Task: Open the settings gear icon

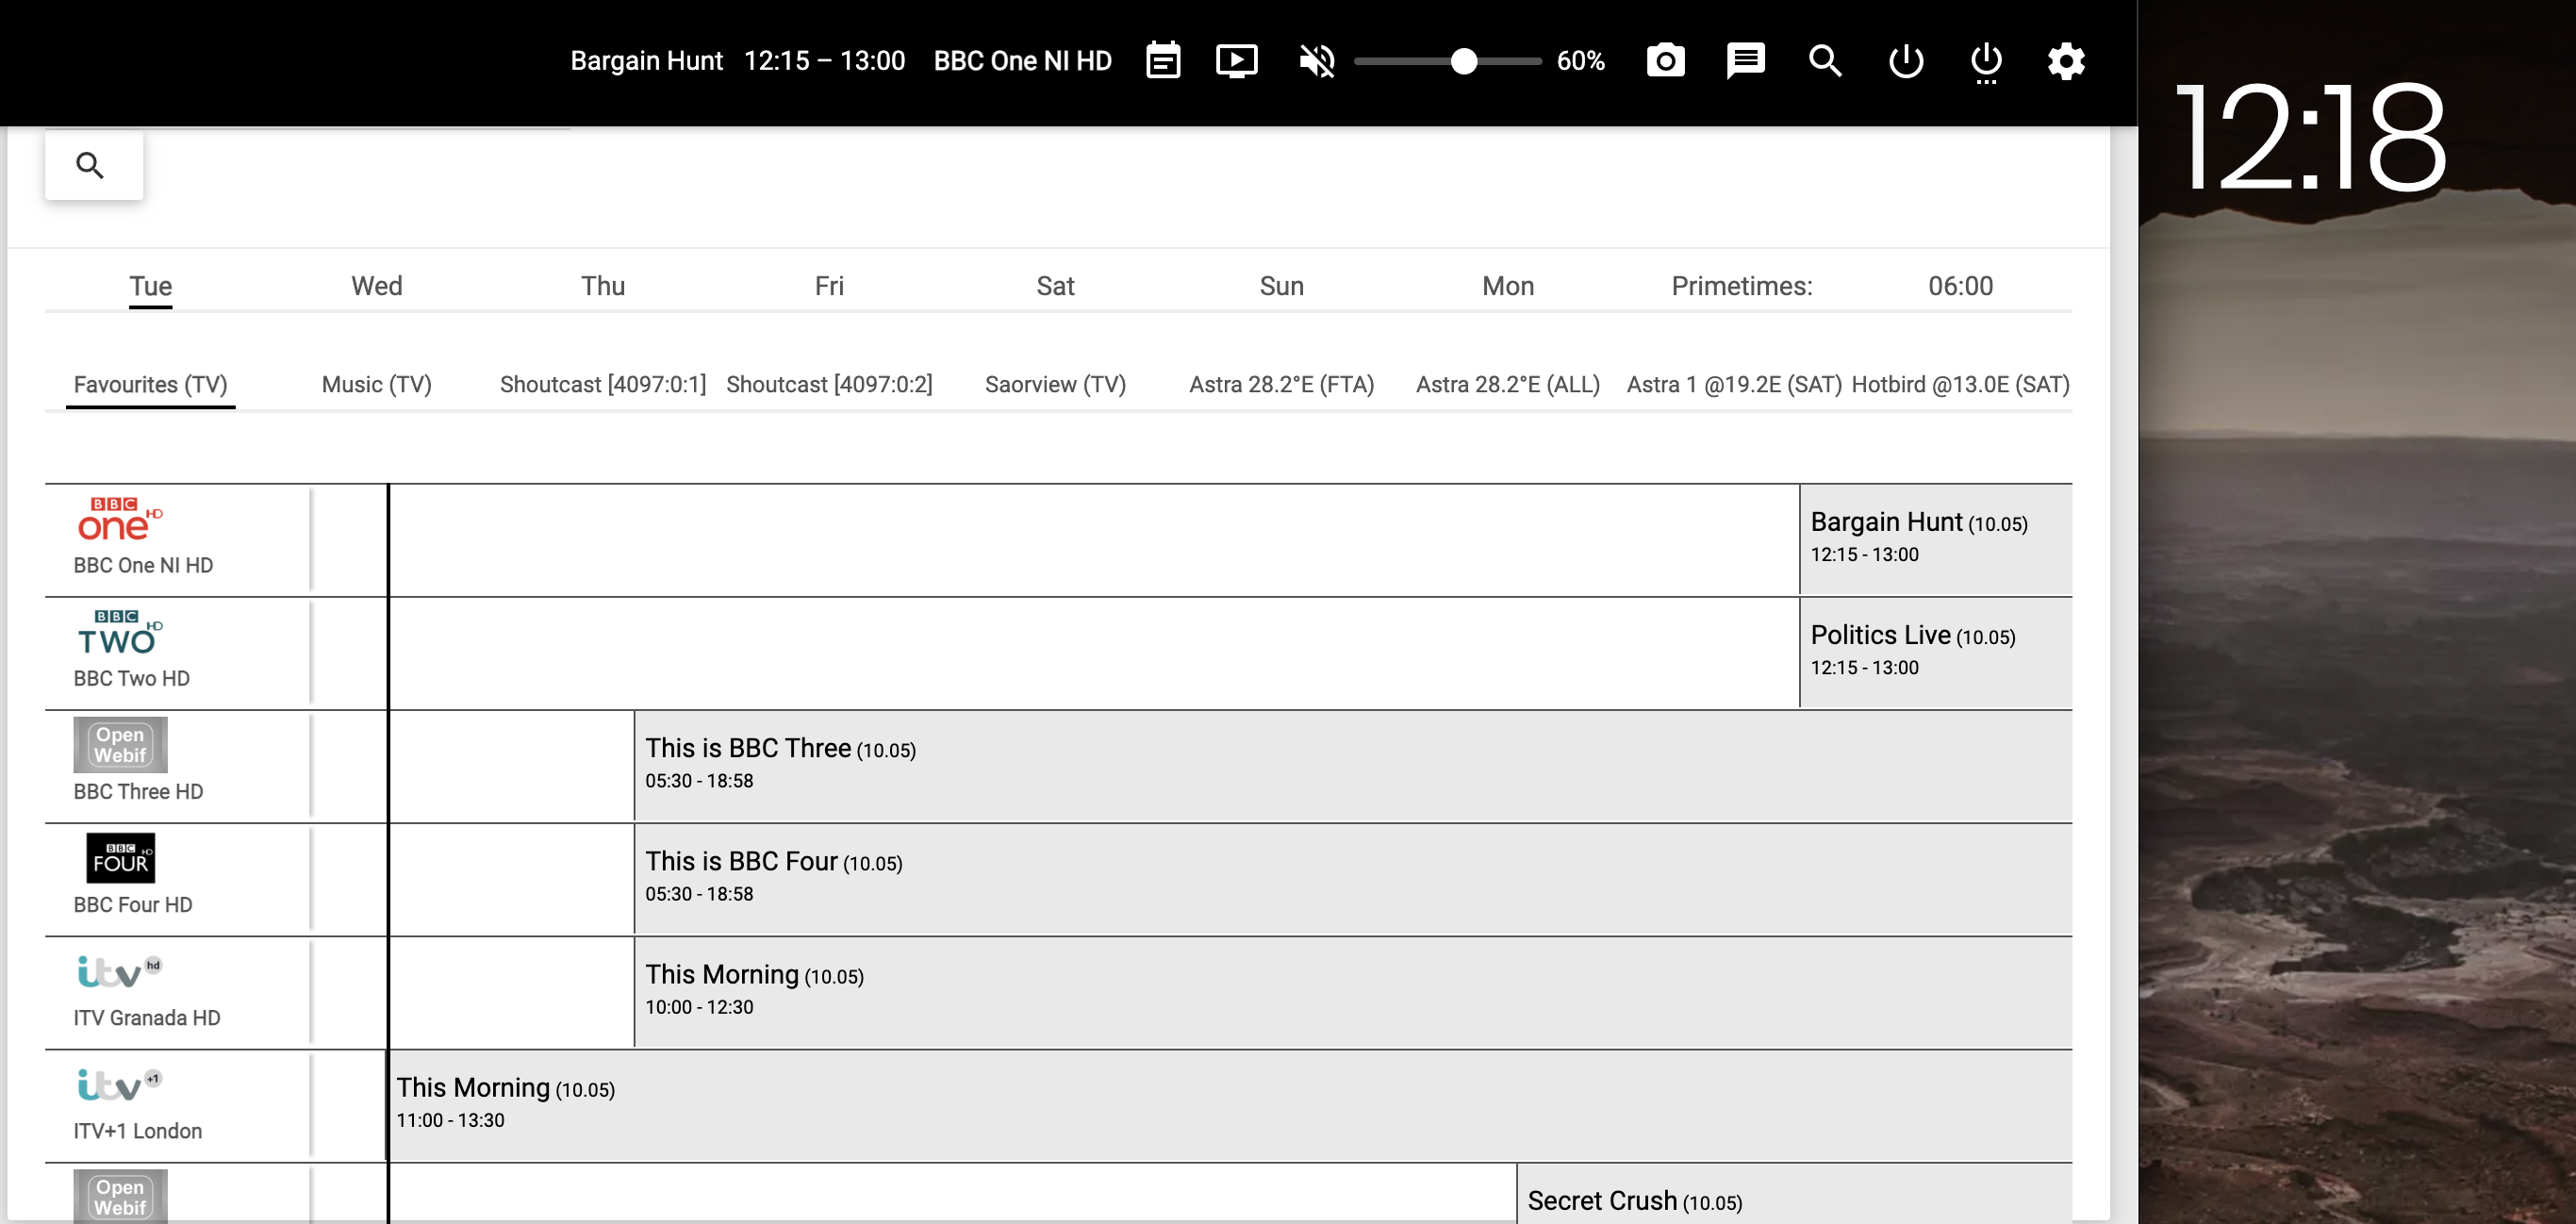Action: [2066, 61]
